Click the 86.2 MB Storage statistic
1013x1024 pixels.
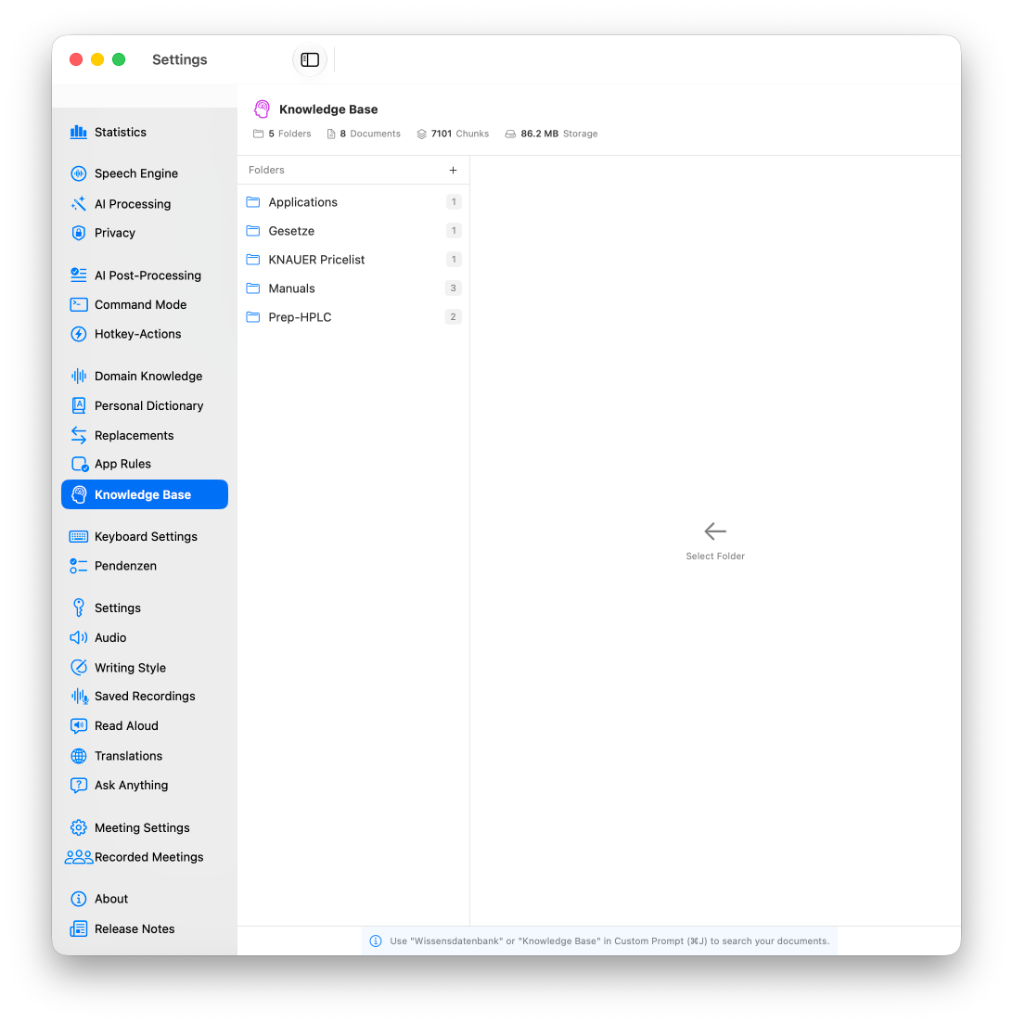click(551, 134)
